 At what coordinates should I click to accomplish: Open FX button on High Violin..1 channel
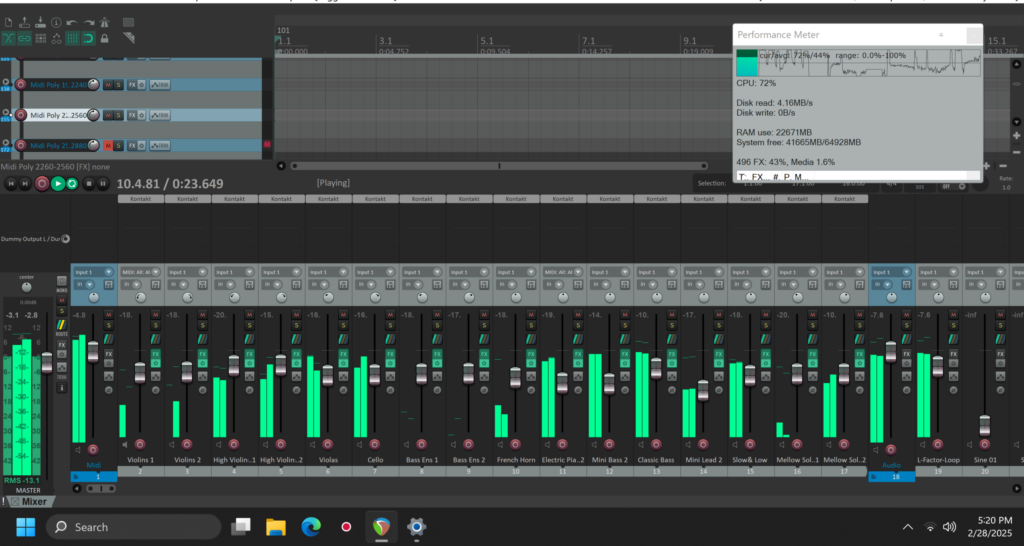point(249,353)
